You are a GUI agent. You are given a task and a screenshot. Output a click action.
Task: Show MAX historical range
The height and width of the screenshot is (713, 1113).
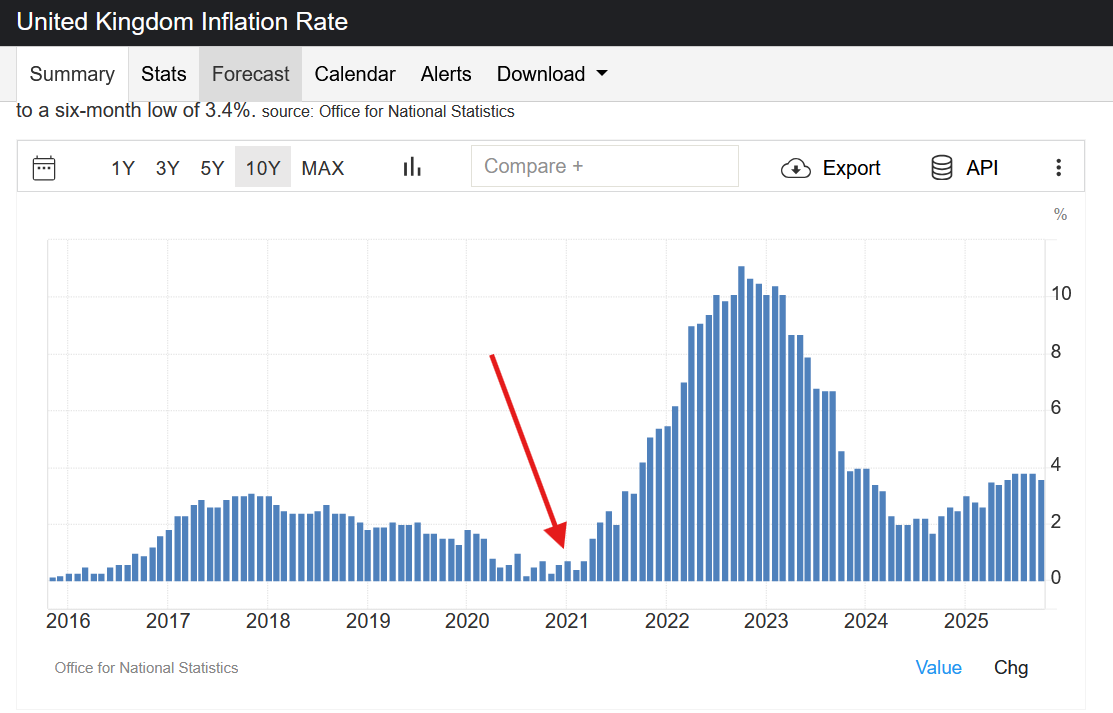323,168
